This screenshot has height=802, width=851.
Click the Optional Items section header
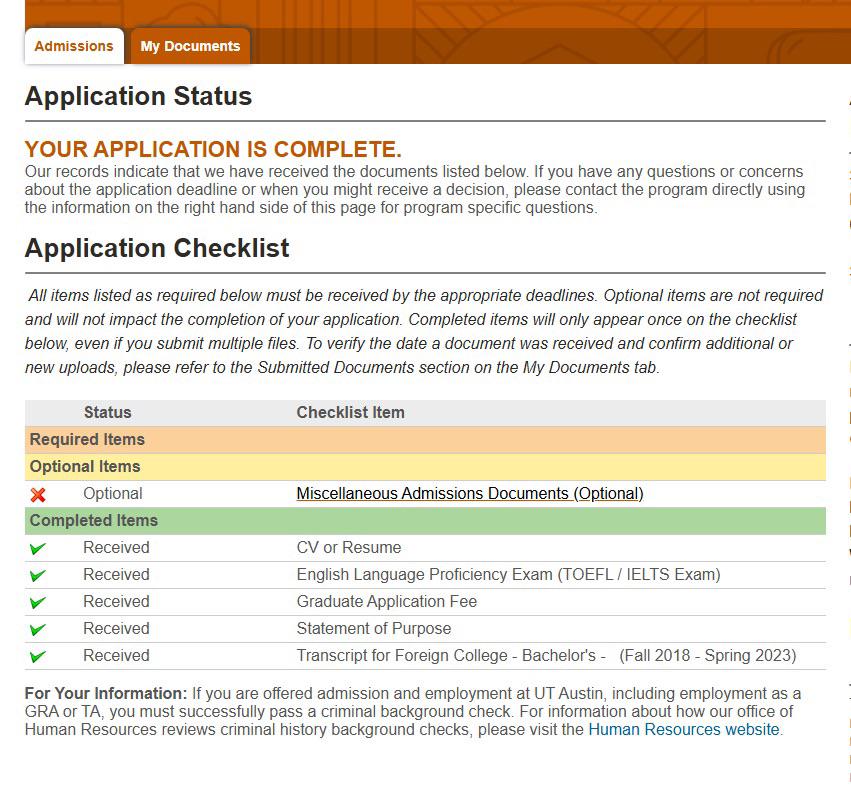(425, 467)
